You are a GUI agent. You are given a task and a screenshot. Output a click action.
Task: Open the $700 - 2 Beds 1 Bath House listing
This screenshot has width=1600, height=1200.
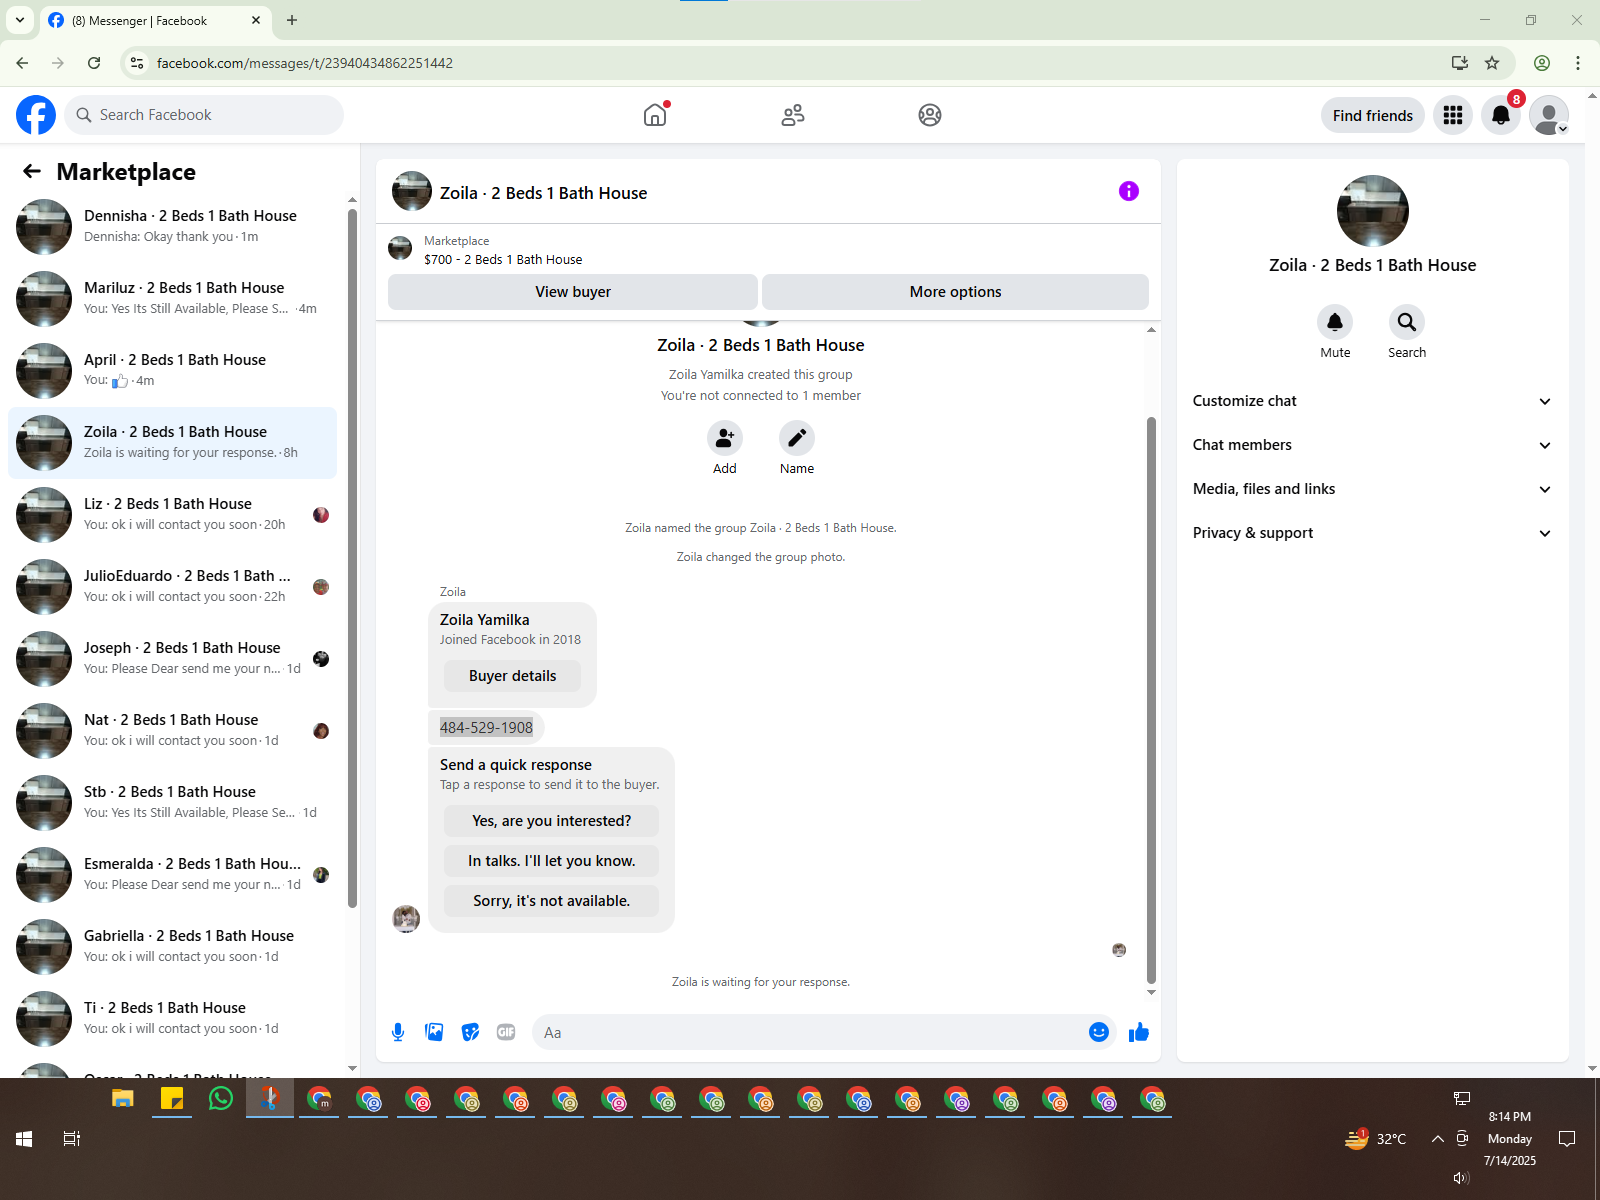click(x=503, y=259)
